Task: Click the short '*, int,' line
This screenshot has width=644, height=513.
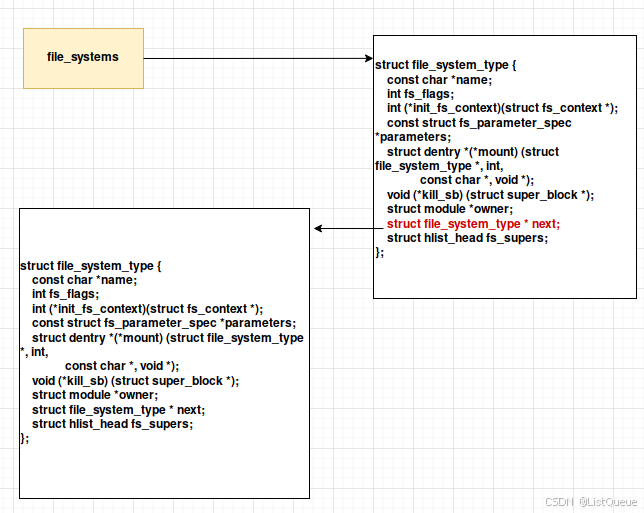Action: (34, 352)
